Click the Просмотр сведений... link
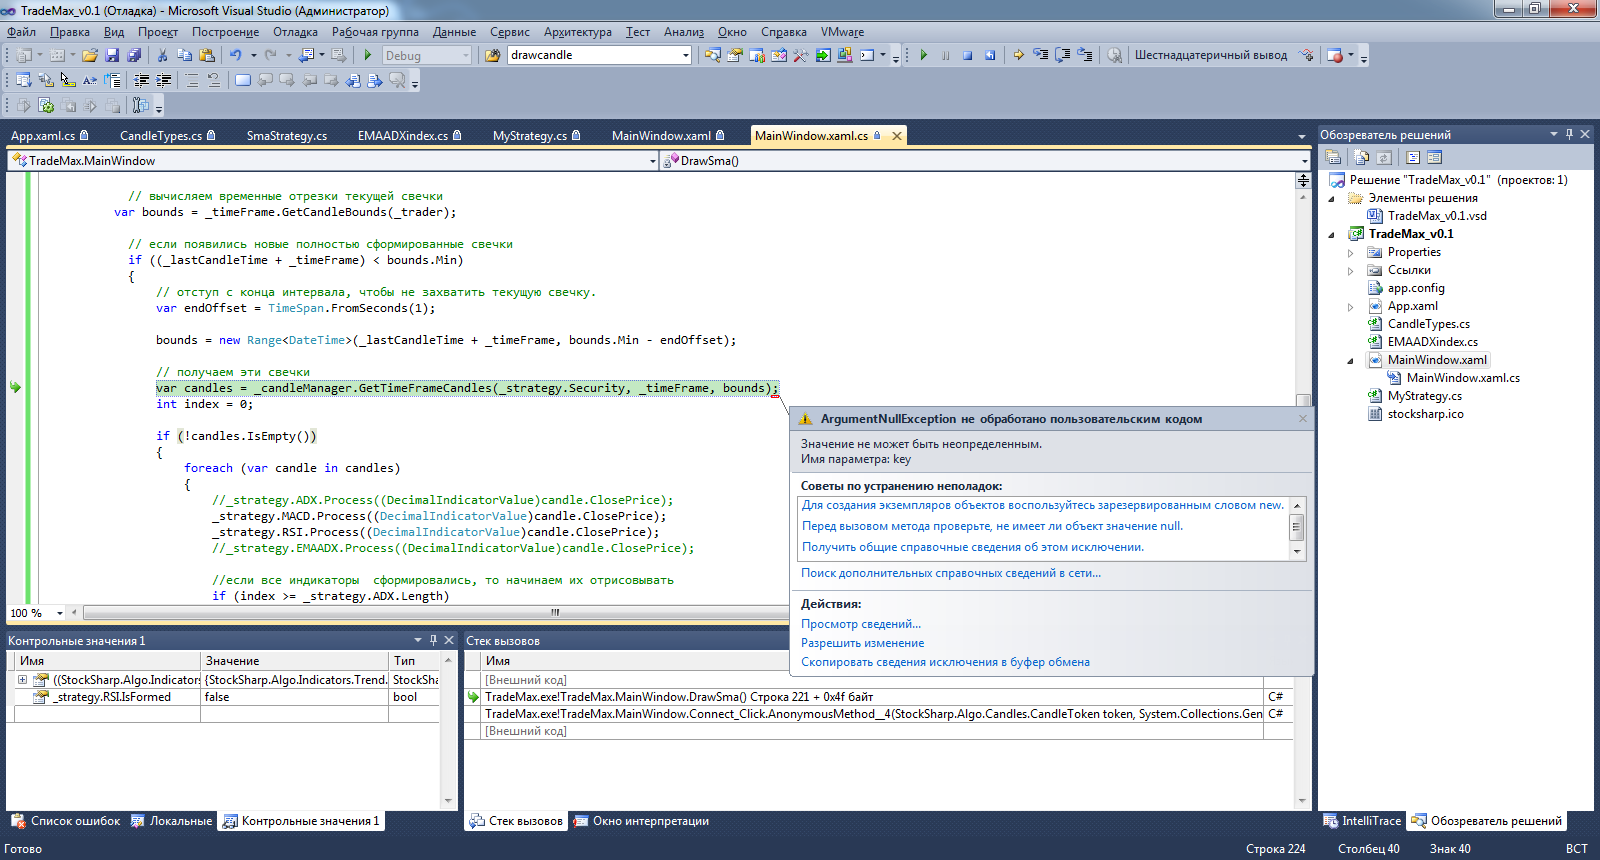The image size is (1600, 860). tap(861, 624)
